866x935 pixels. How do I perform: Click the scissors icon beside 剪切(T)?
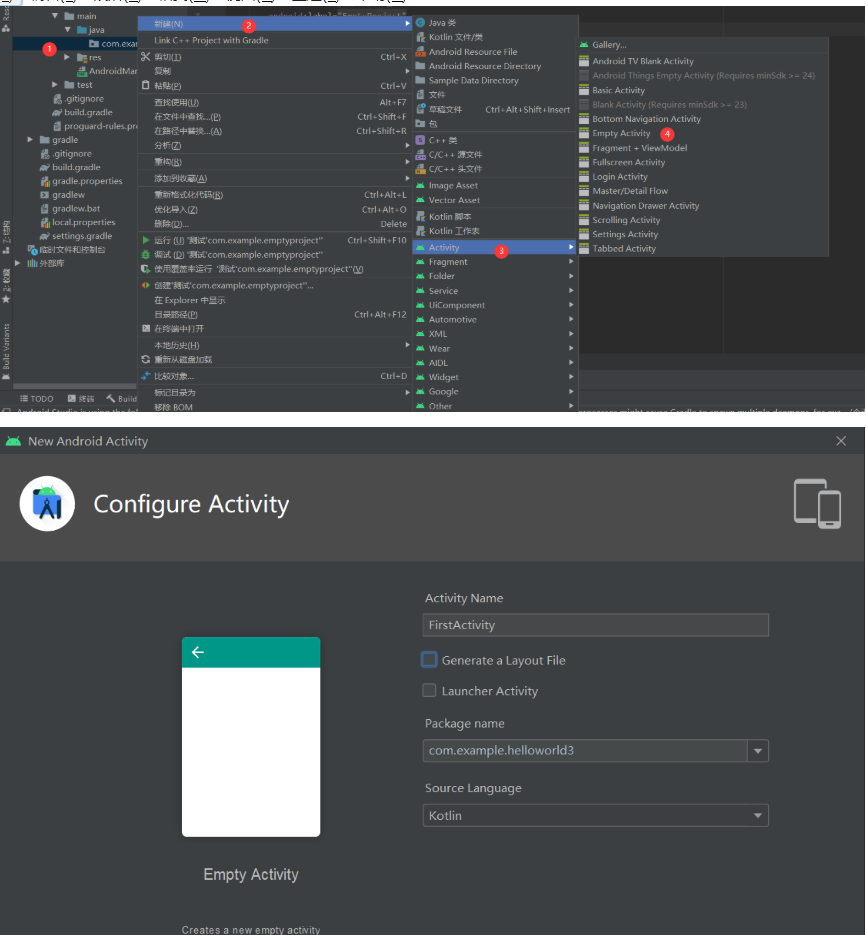146,57
